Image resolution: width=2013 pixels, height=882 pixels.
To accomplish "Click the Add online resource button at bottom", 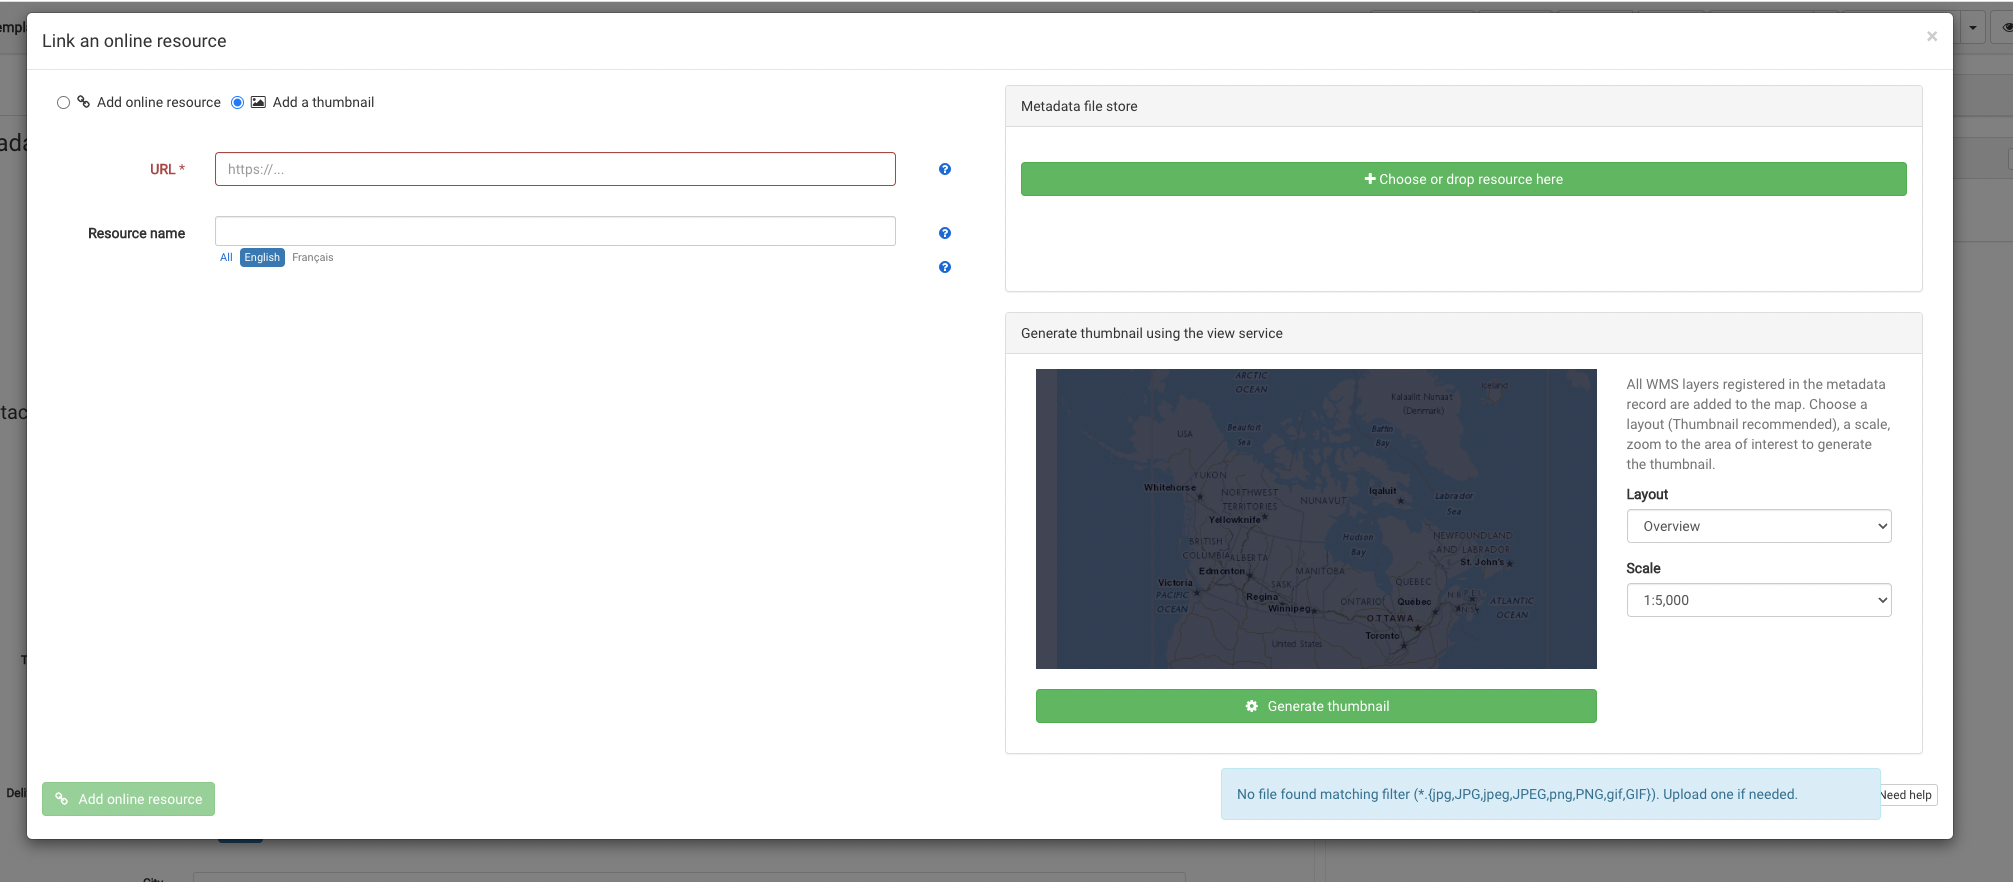I will (128, 799).
